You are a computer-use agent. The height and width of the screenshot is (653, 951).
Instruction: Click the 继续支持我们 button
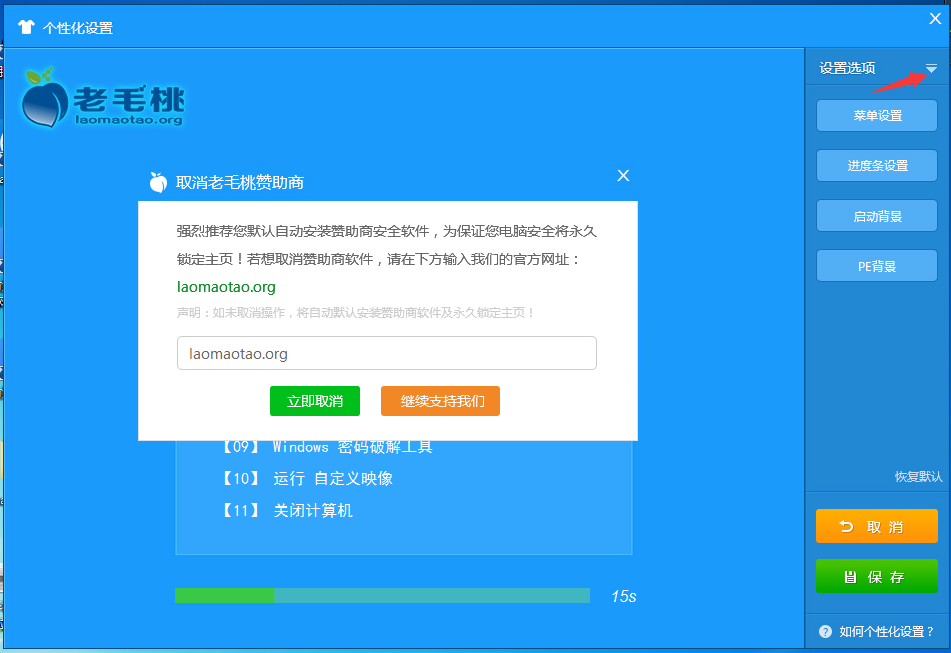(440, 401)
